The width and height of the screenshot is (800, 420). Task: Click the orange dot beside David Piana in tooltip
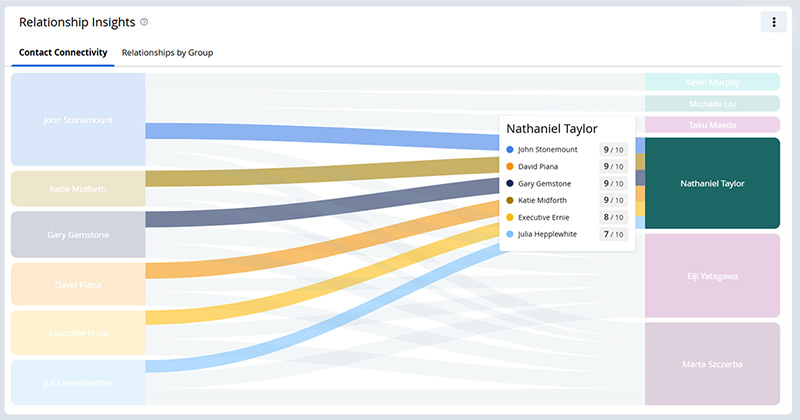[510, 166]
